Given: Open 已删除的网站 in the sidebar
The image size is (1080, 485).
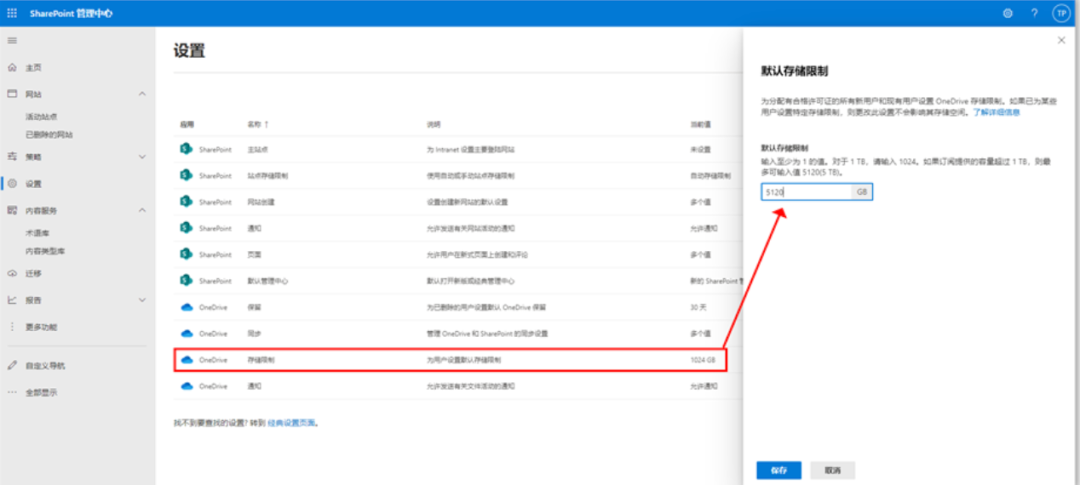Looking at the screenshot, I should coord(49,134).
